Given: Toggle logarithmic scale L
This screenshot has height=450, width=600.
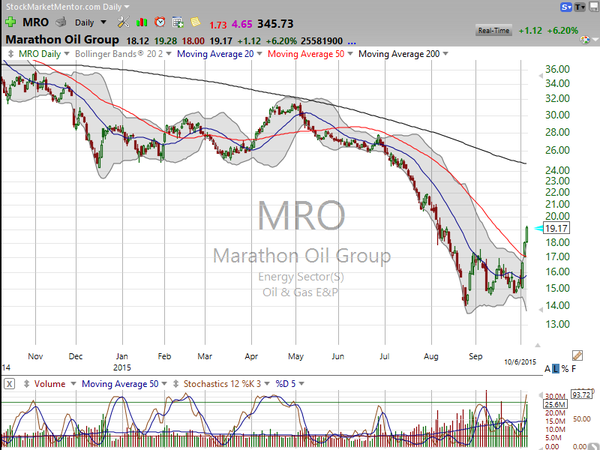Looking at the screenshot, I should point(556,369).
